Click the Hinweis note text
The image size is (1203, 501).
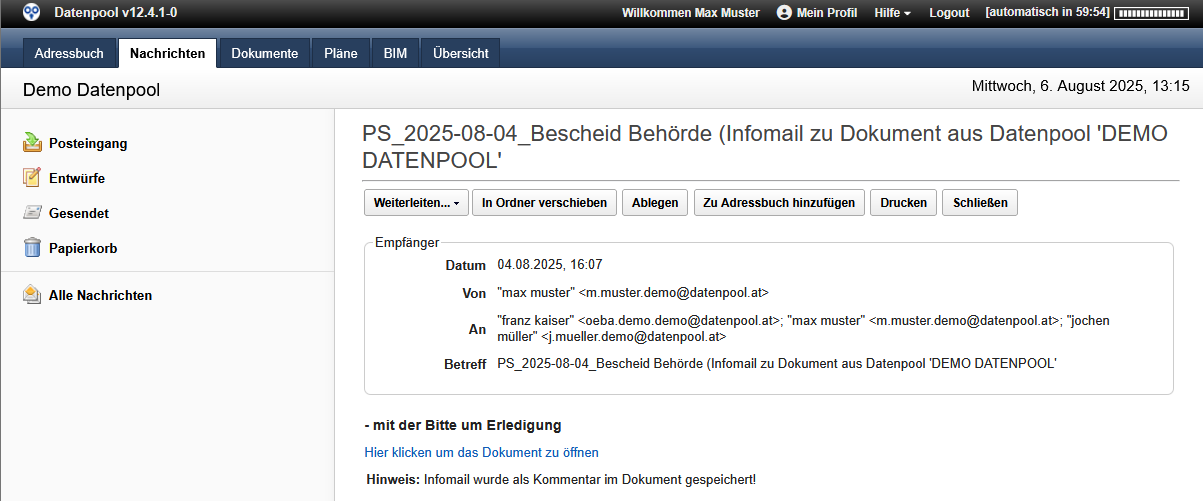tap(561, 480)
